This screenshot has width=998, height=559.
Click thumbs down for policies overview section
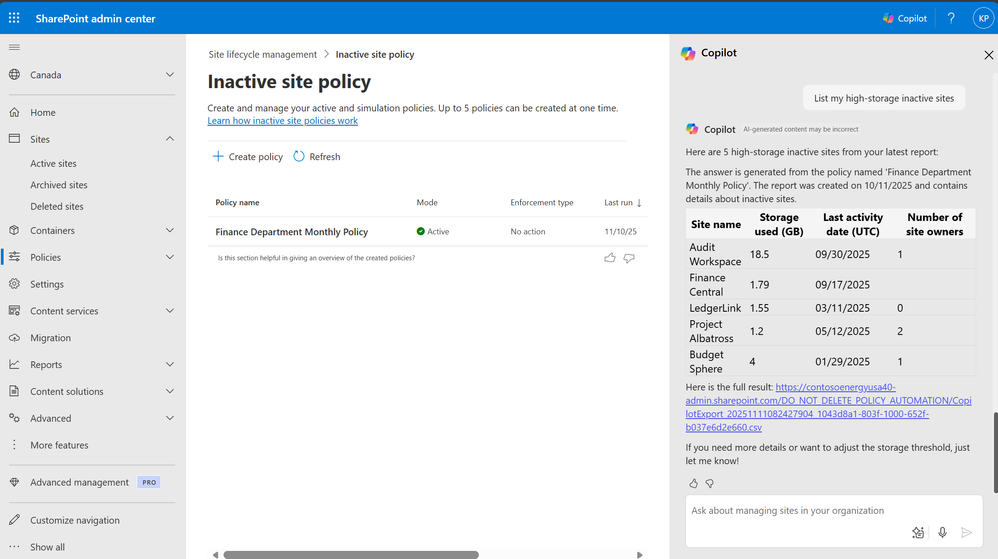click(629, 258)
